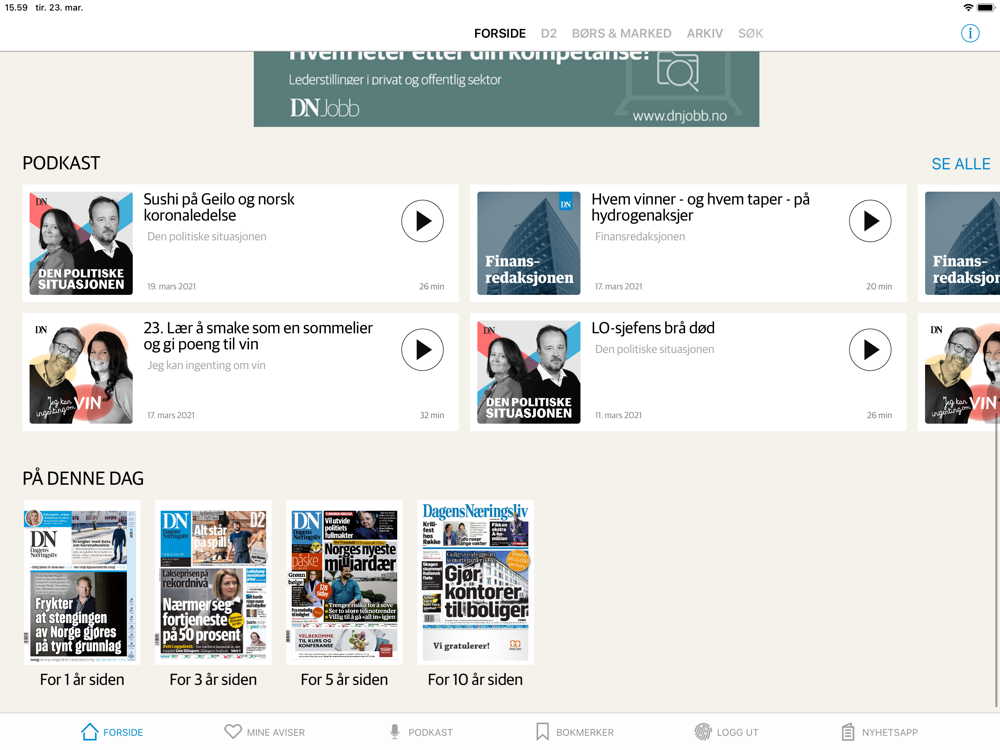
Task: Open the DN Jobb advertisement banner
Action: 506,89
